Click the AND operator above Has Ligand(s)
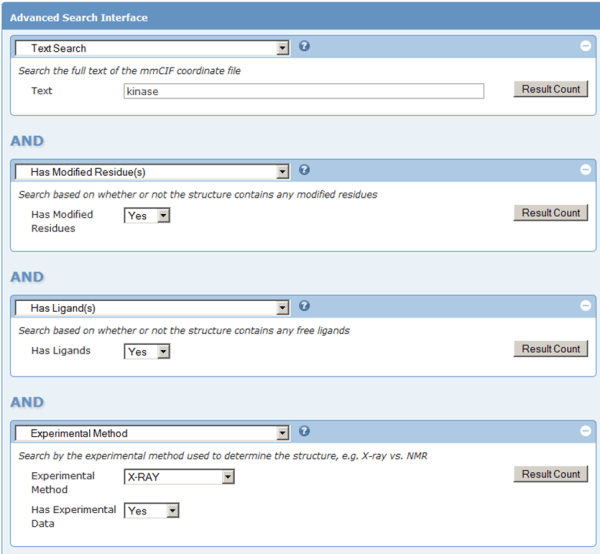600x554 pixels. point(27,277)
